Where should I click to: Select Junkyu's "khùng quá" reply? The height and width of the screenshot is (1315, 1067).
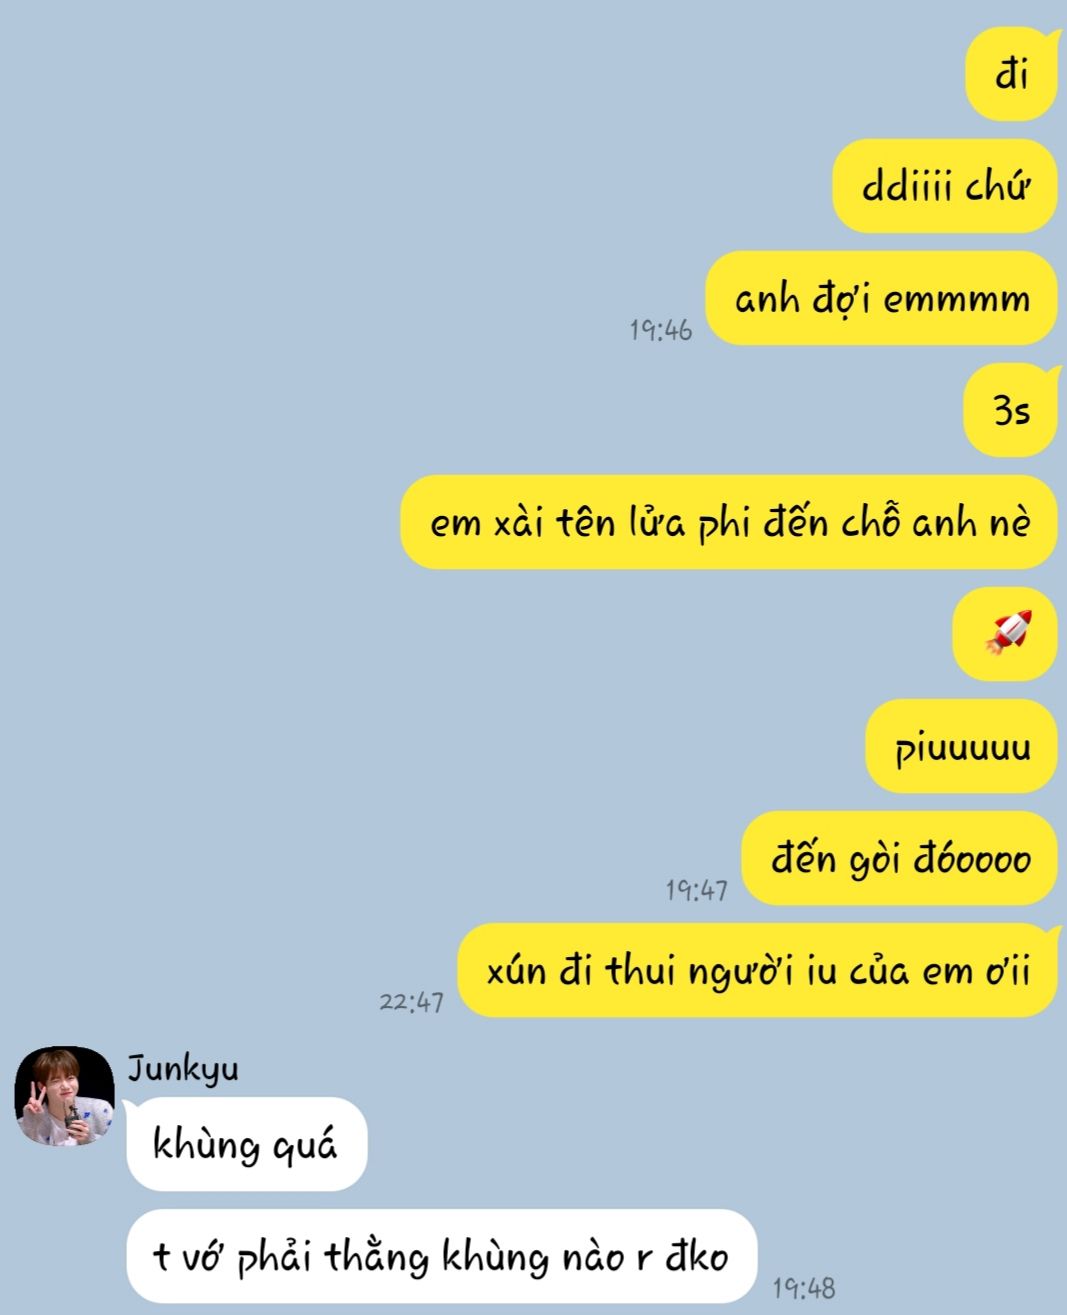247,1144
